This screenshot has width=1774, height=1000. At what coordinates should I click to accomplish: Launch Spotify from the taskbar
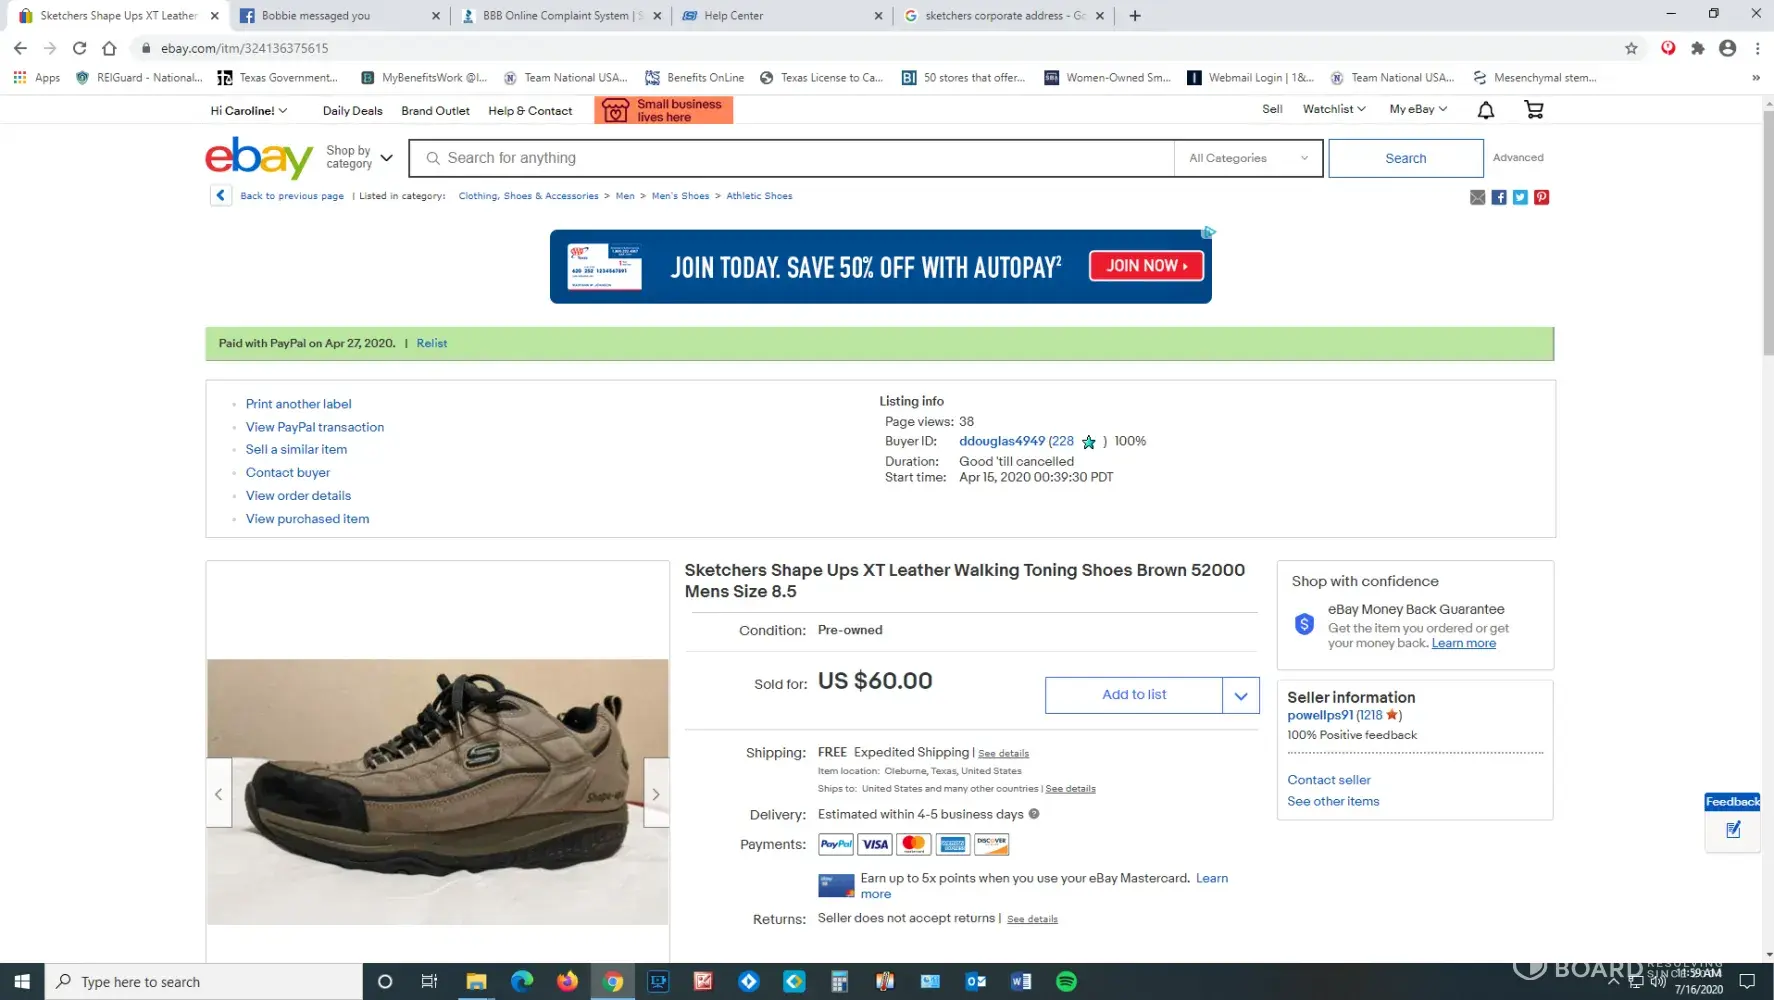[x=1066, y=982]
